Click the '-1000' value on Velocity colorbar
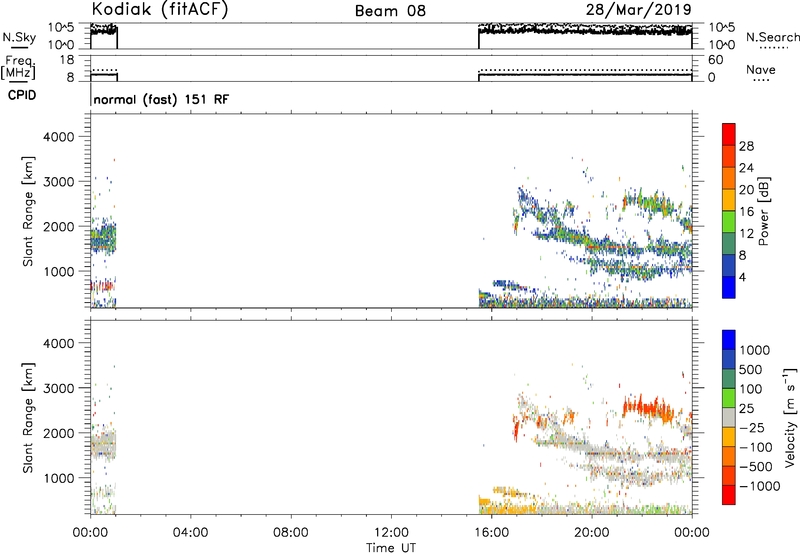Screen dimensions: 800x554 759,486
